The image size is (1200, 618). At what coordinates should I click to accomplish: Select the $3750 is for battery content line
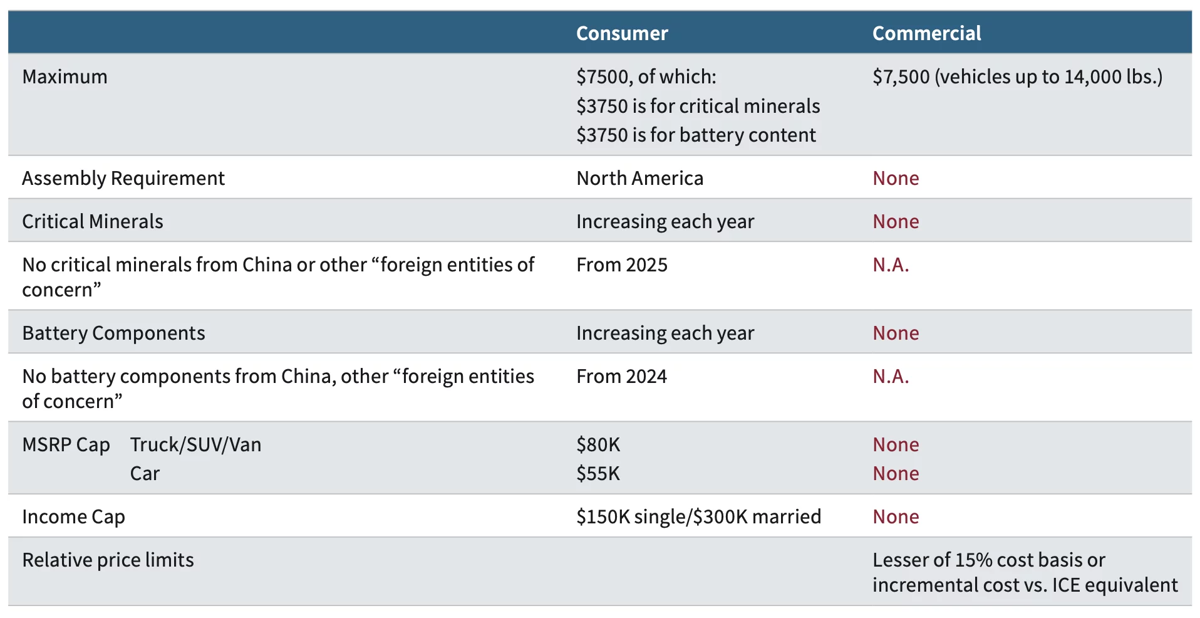(x=695, y=135)
